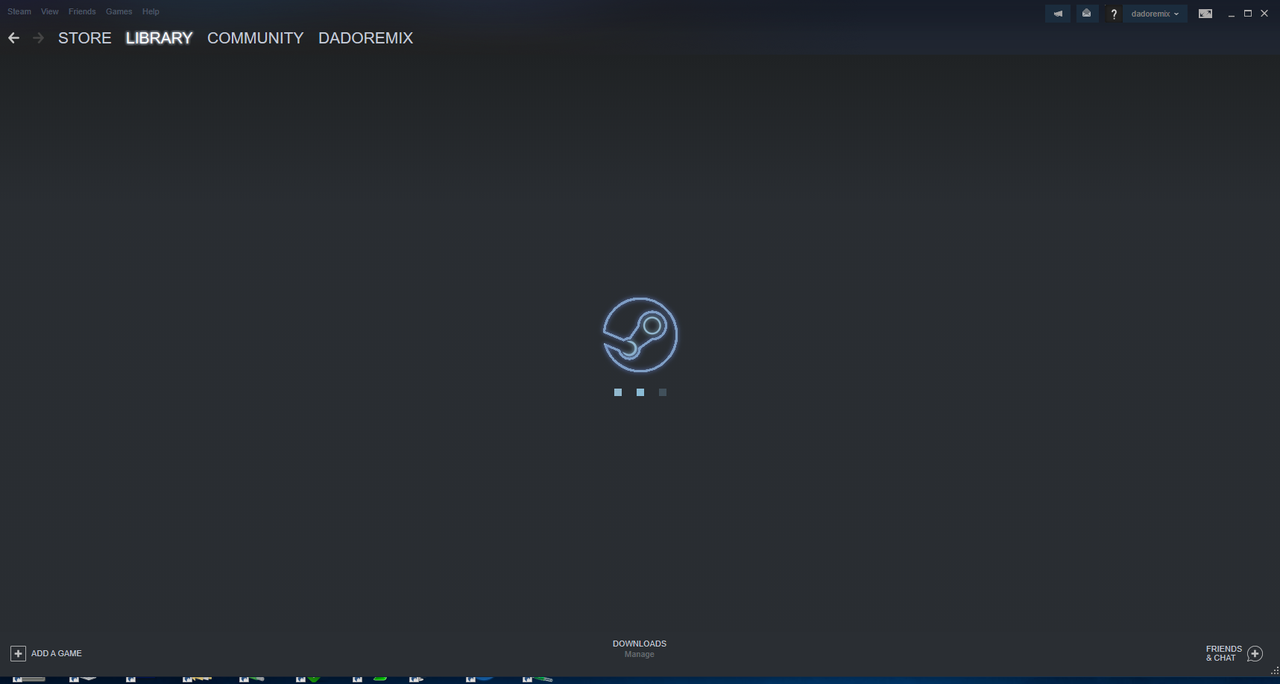Click the question mark help icon
Image resolution: width=1280 pixels, height=684 pixels.
(x=1114, y=14)
